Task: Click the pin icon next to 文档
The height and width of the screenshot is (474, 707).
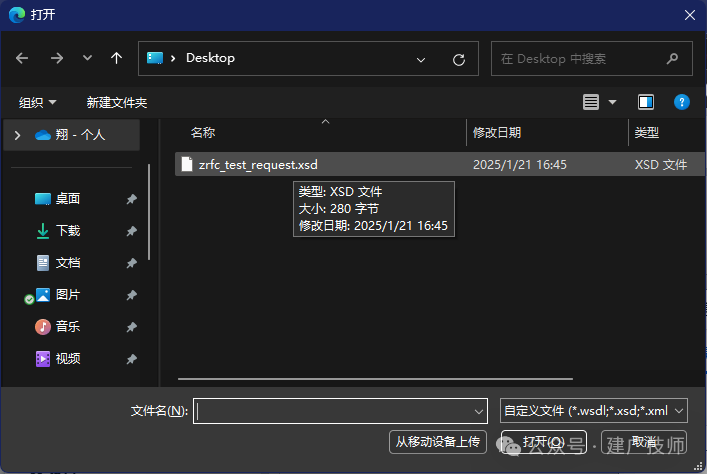Action: [x=131, y=263]
